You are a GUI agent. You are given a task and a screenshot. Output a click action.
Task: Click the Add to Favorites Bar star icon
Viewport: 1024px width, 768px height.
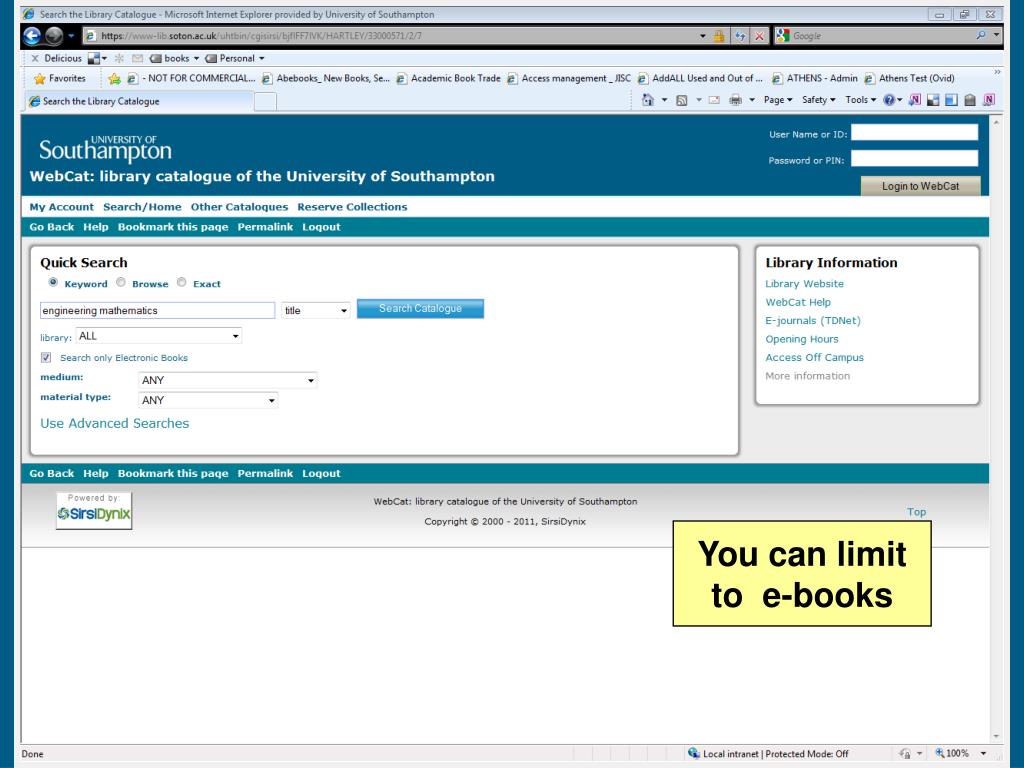coord(114,78)
